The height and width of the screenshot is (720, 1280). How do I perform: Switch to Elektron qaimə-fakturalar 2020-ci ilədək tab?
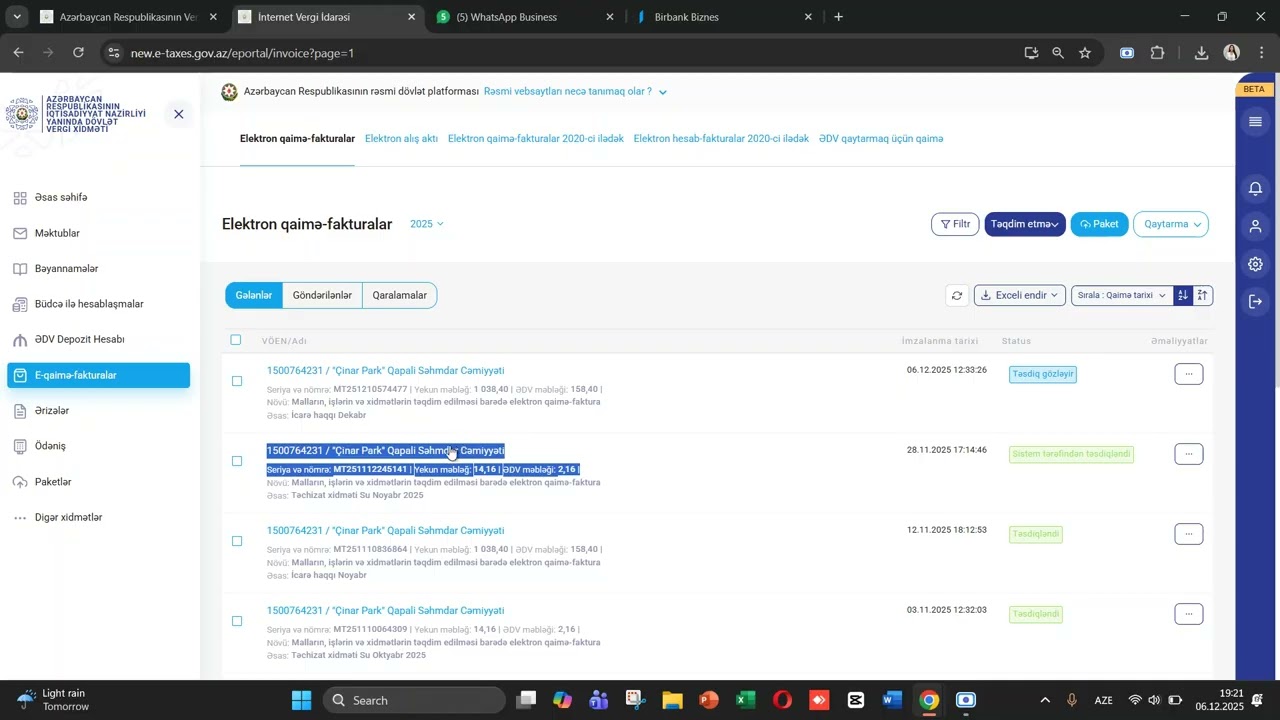point(536,139)
